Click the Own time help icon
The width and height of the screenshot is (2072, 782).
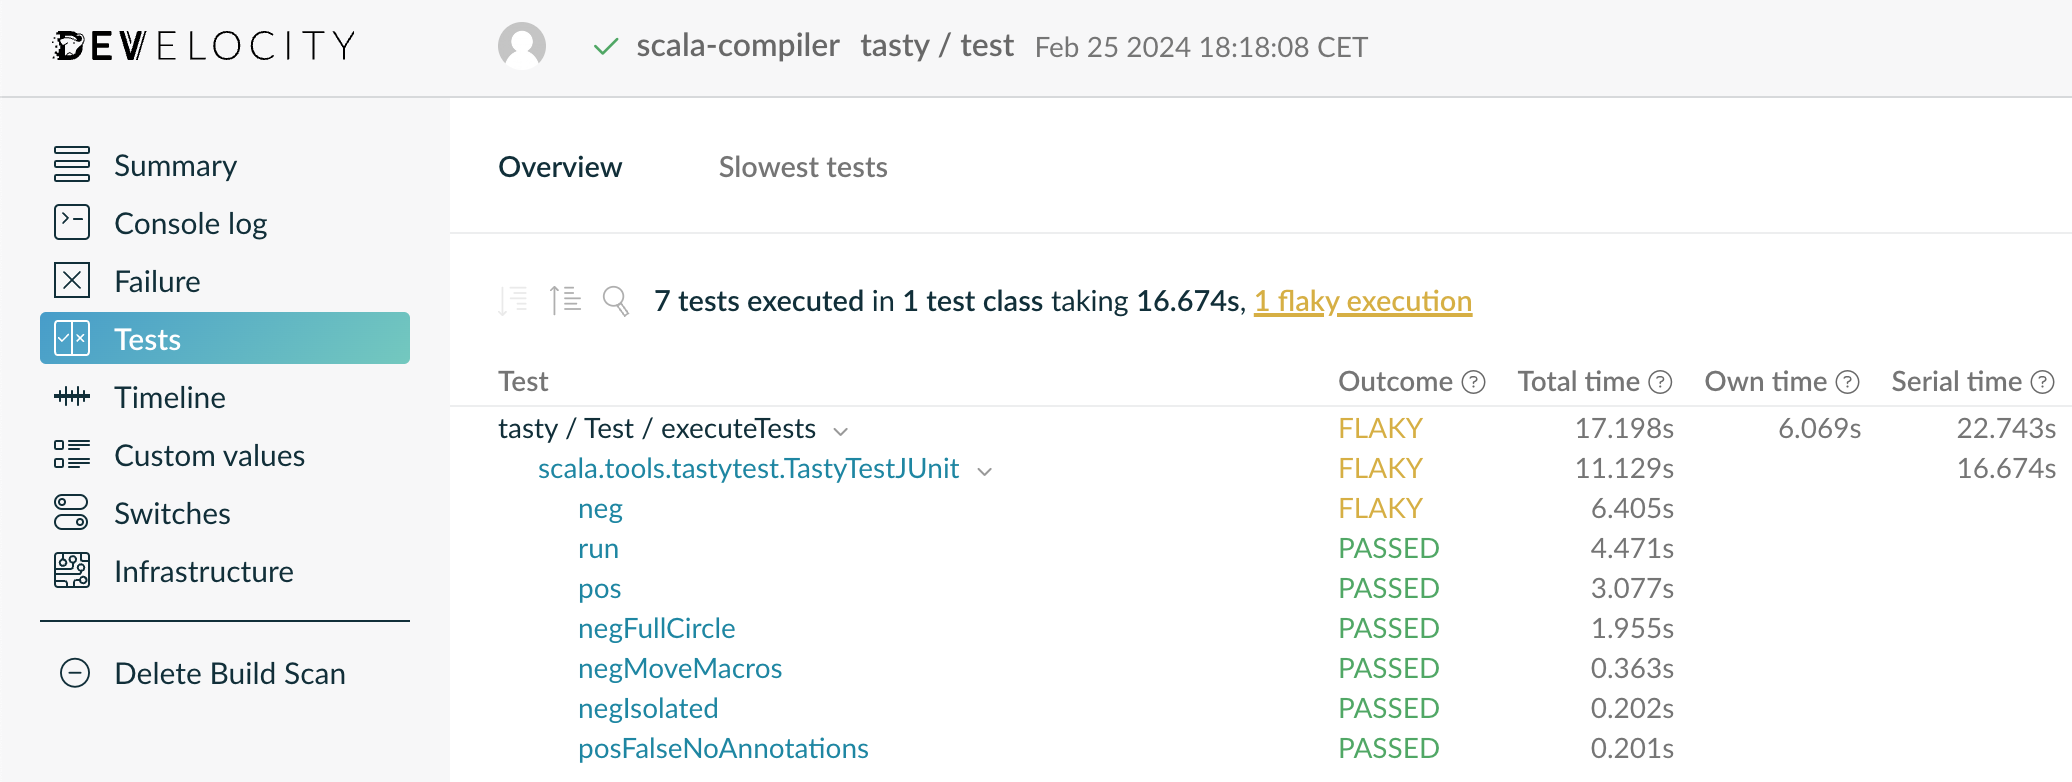coord(1848,382)
